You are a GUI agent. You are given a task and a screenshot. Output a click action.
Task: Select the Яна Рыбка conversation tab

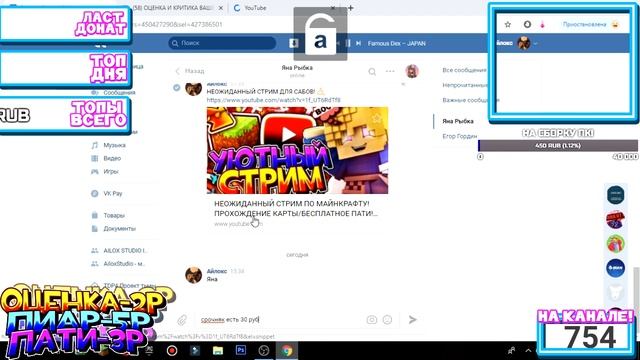click(458, 121)
